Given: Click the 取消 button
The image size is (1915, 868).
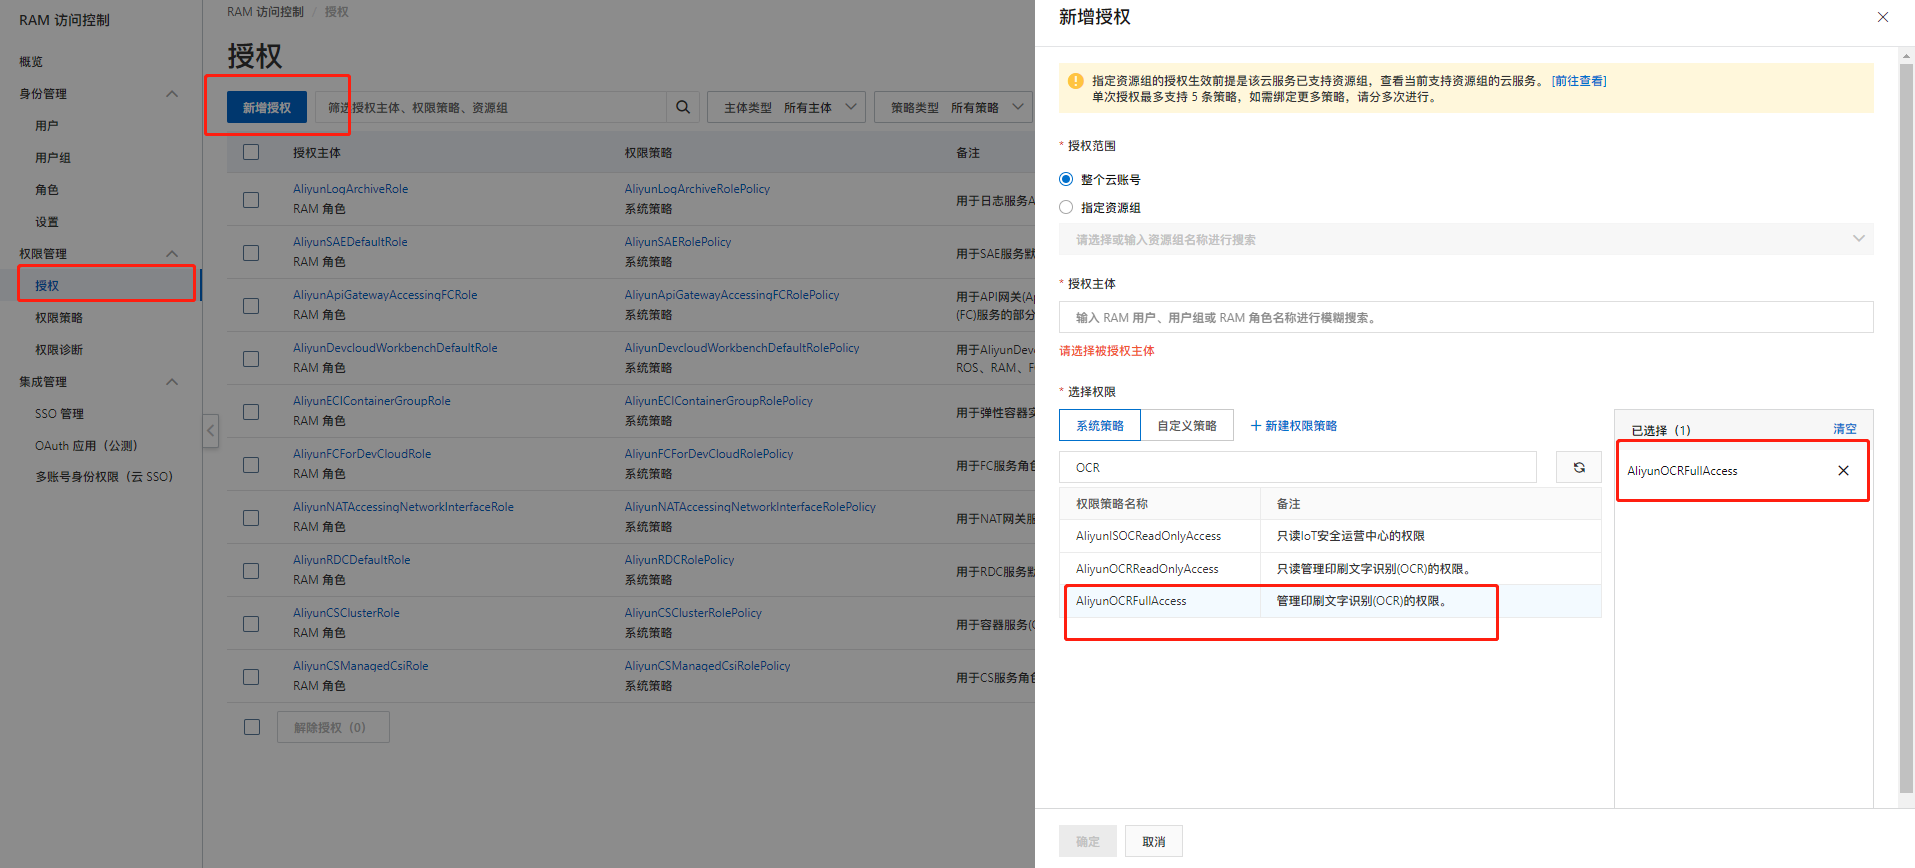Looking at the screenshot, I should 1154,841.
